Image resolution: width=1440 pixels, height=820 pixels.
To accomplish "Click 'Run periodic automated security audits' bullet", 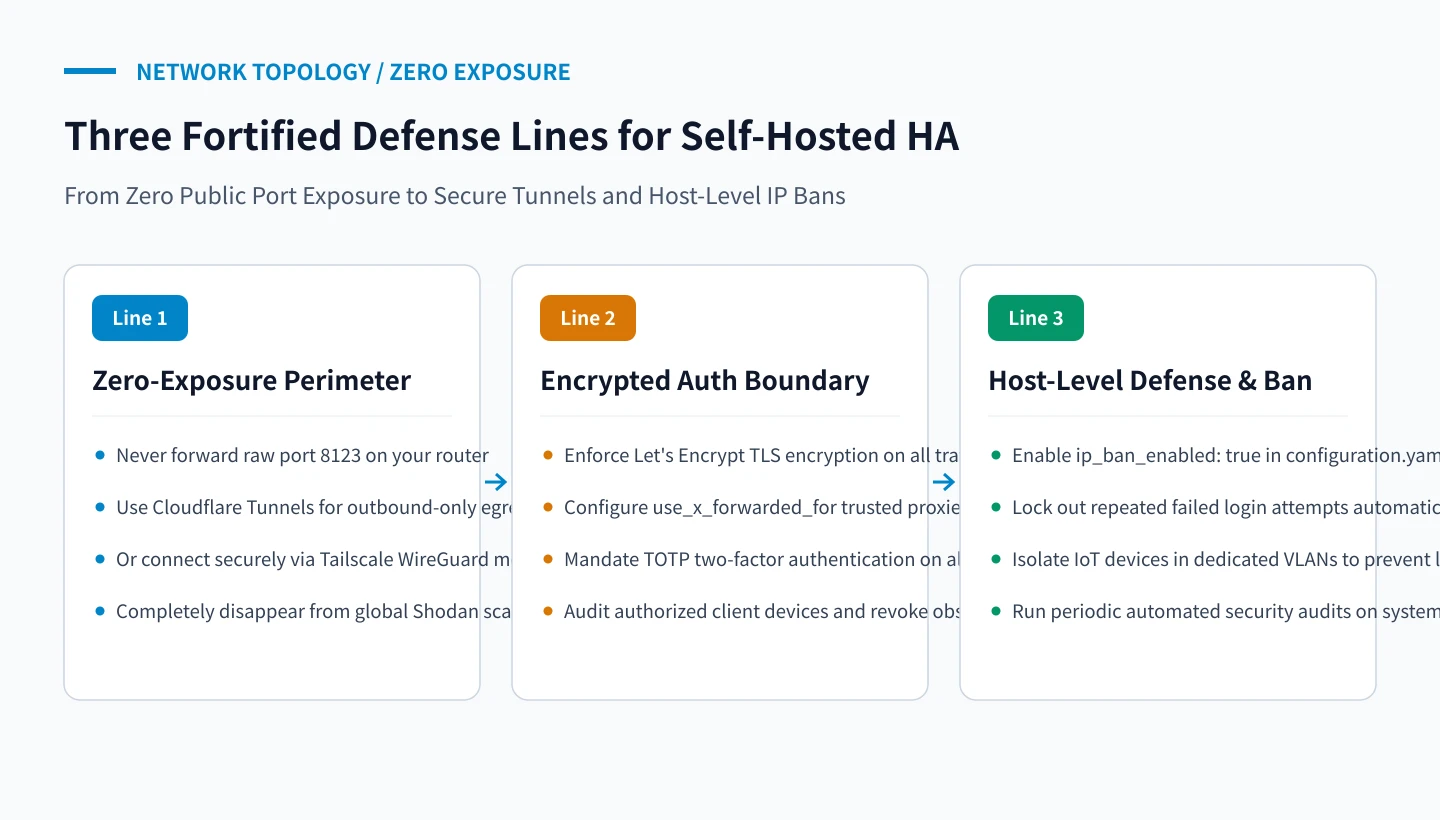I will [1226, 611].
